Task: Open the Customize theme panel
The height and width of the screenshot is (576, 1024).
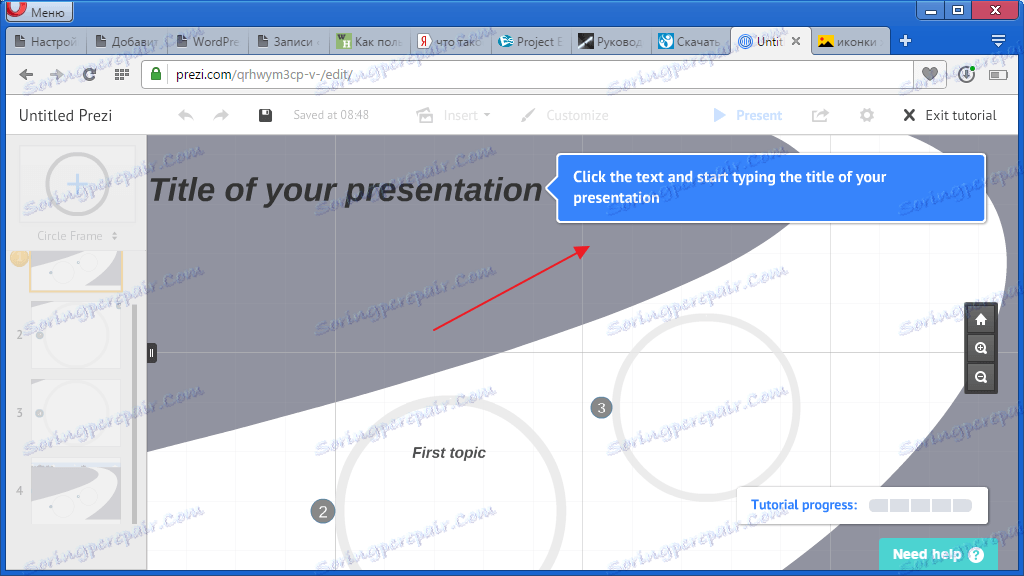Action: point(565,116)
